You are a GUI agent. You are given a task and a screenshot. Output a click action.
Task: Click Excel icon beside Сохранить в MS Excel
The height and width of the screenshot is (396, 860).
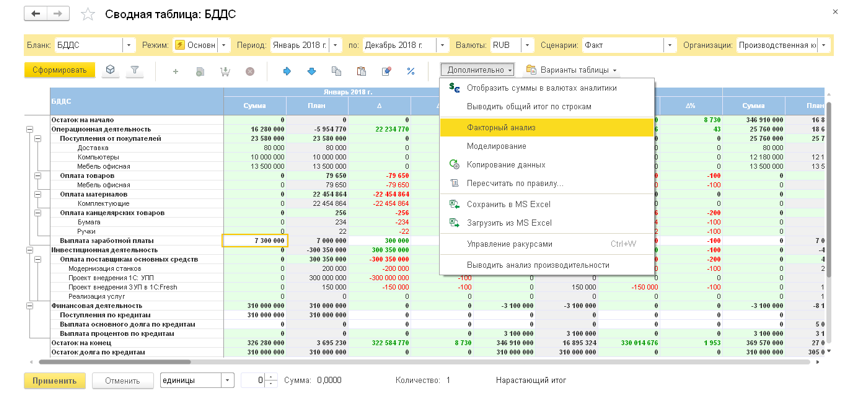click(x=454, y=204)
